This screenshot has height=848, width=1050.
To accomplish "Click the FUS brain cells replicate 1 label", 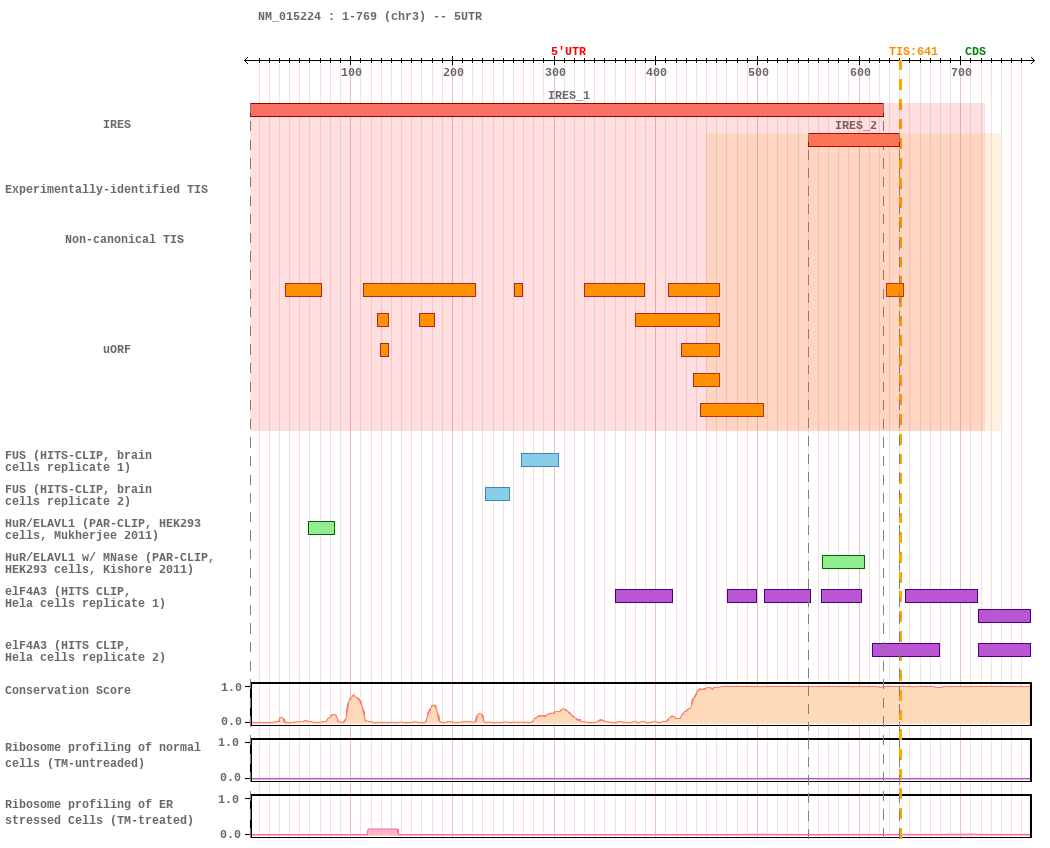I will tap(78, 461).
